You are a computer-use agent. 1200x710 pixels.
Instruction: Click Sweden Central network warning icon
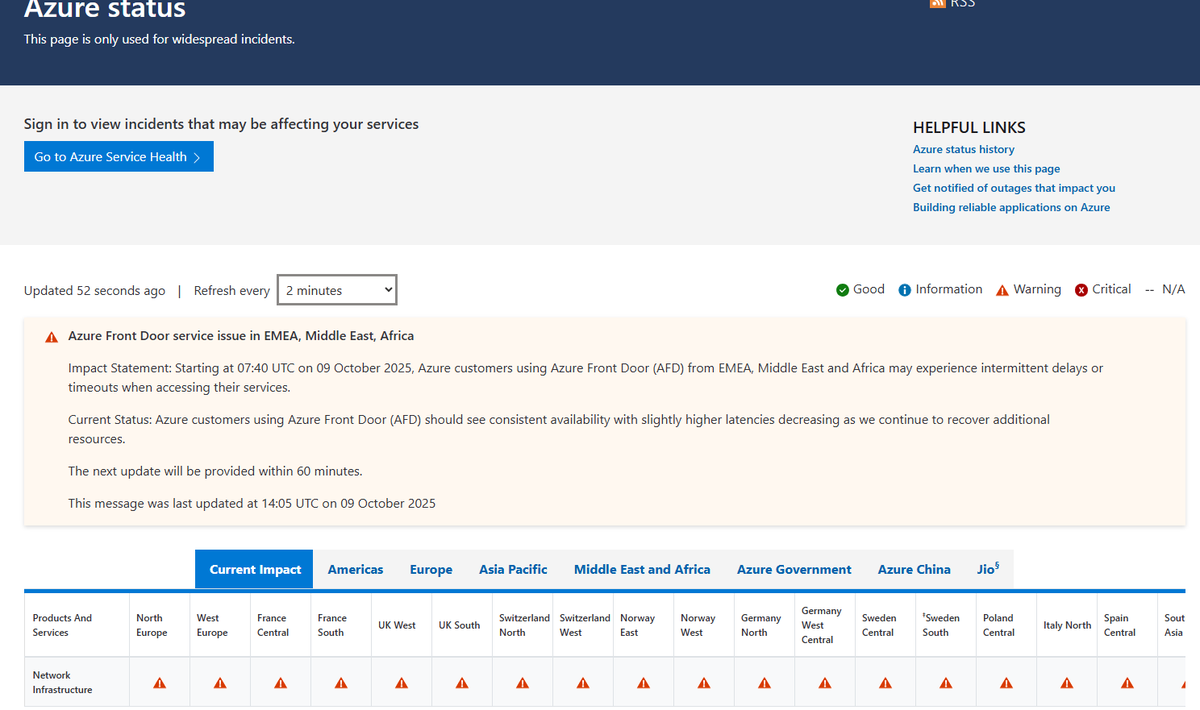point(885,683)
